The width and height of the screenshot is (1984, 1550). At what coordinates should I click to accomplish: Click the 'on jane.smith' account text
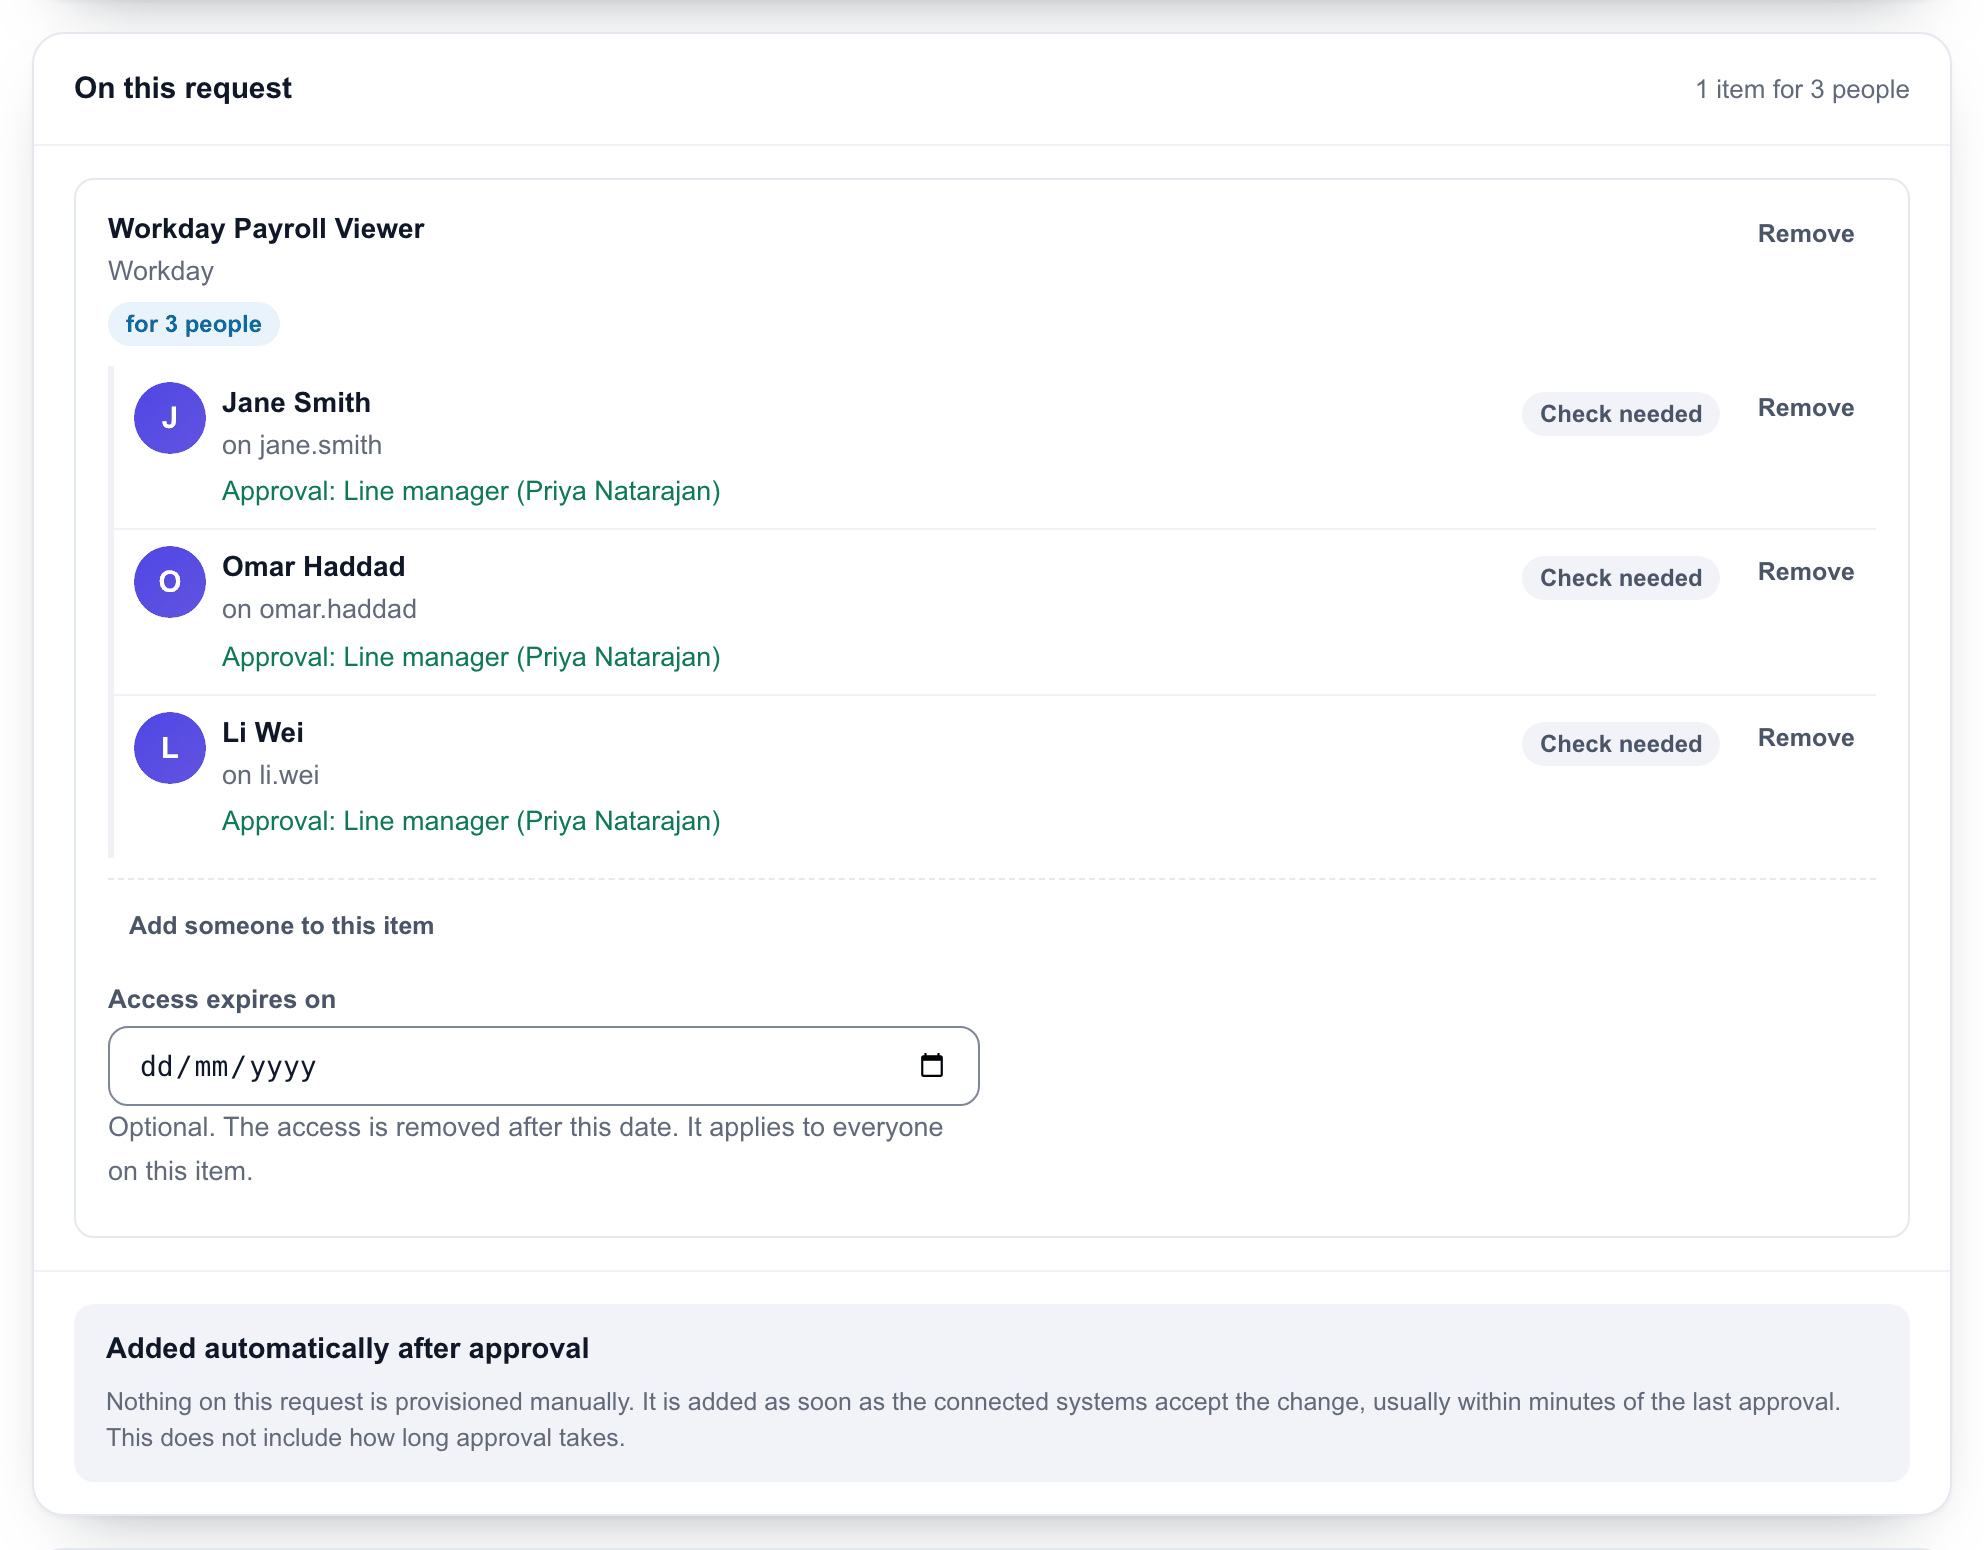click(x=302, y=445)
